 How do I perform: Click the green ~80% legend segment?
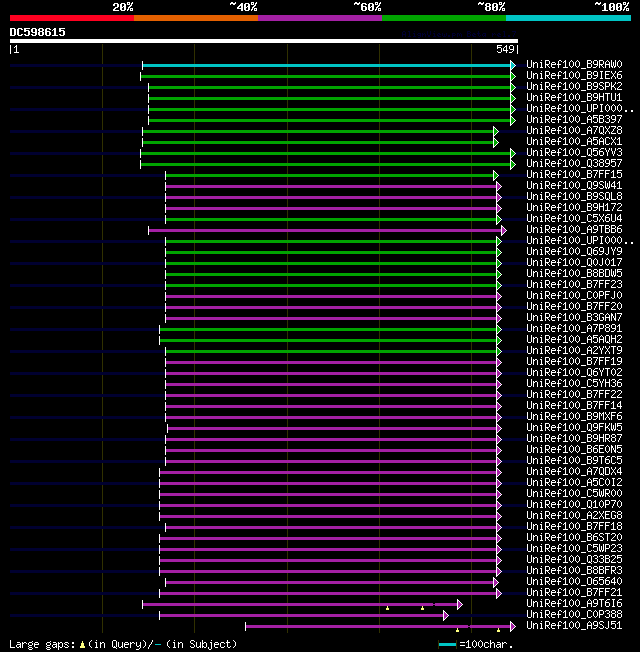tap(444, 18)
